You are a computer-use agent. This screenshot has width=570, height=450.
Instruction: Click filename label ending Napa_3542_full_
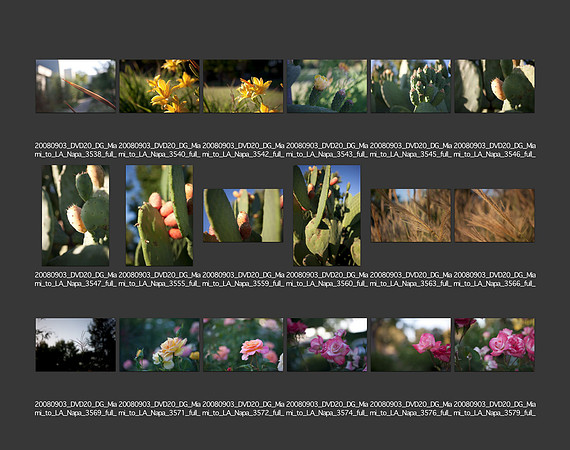(x=243, y=150)
